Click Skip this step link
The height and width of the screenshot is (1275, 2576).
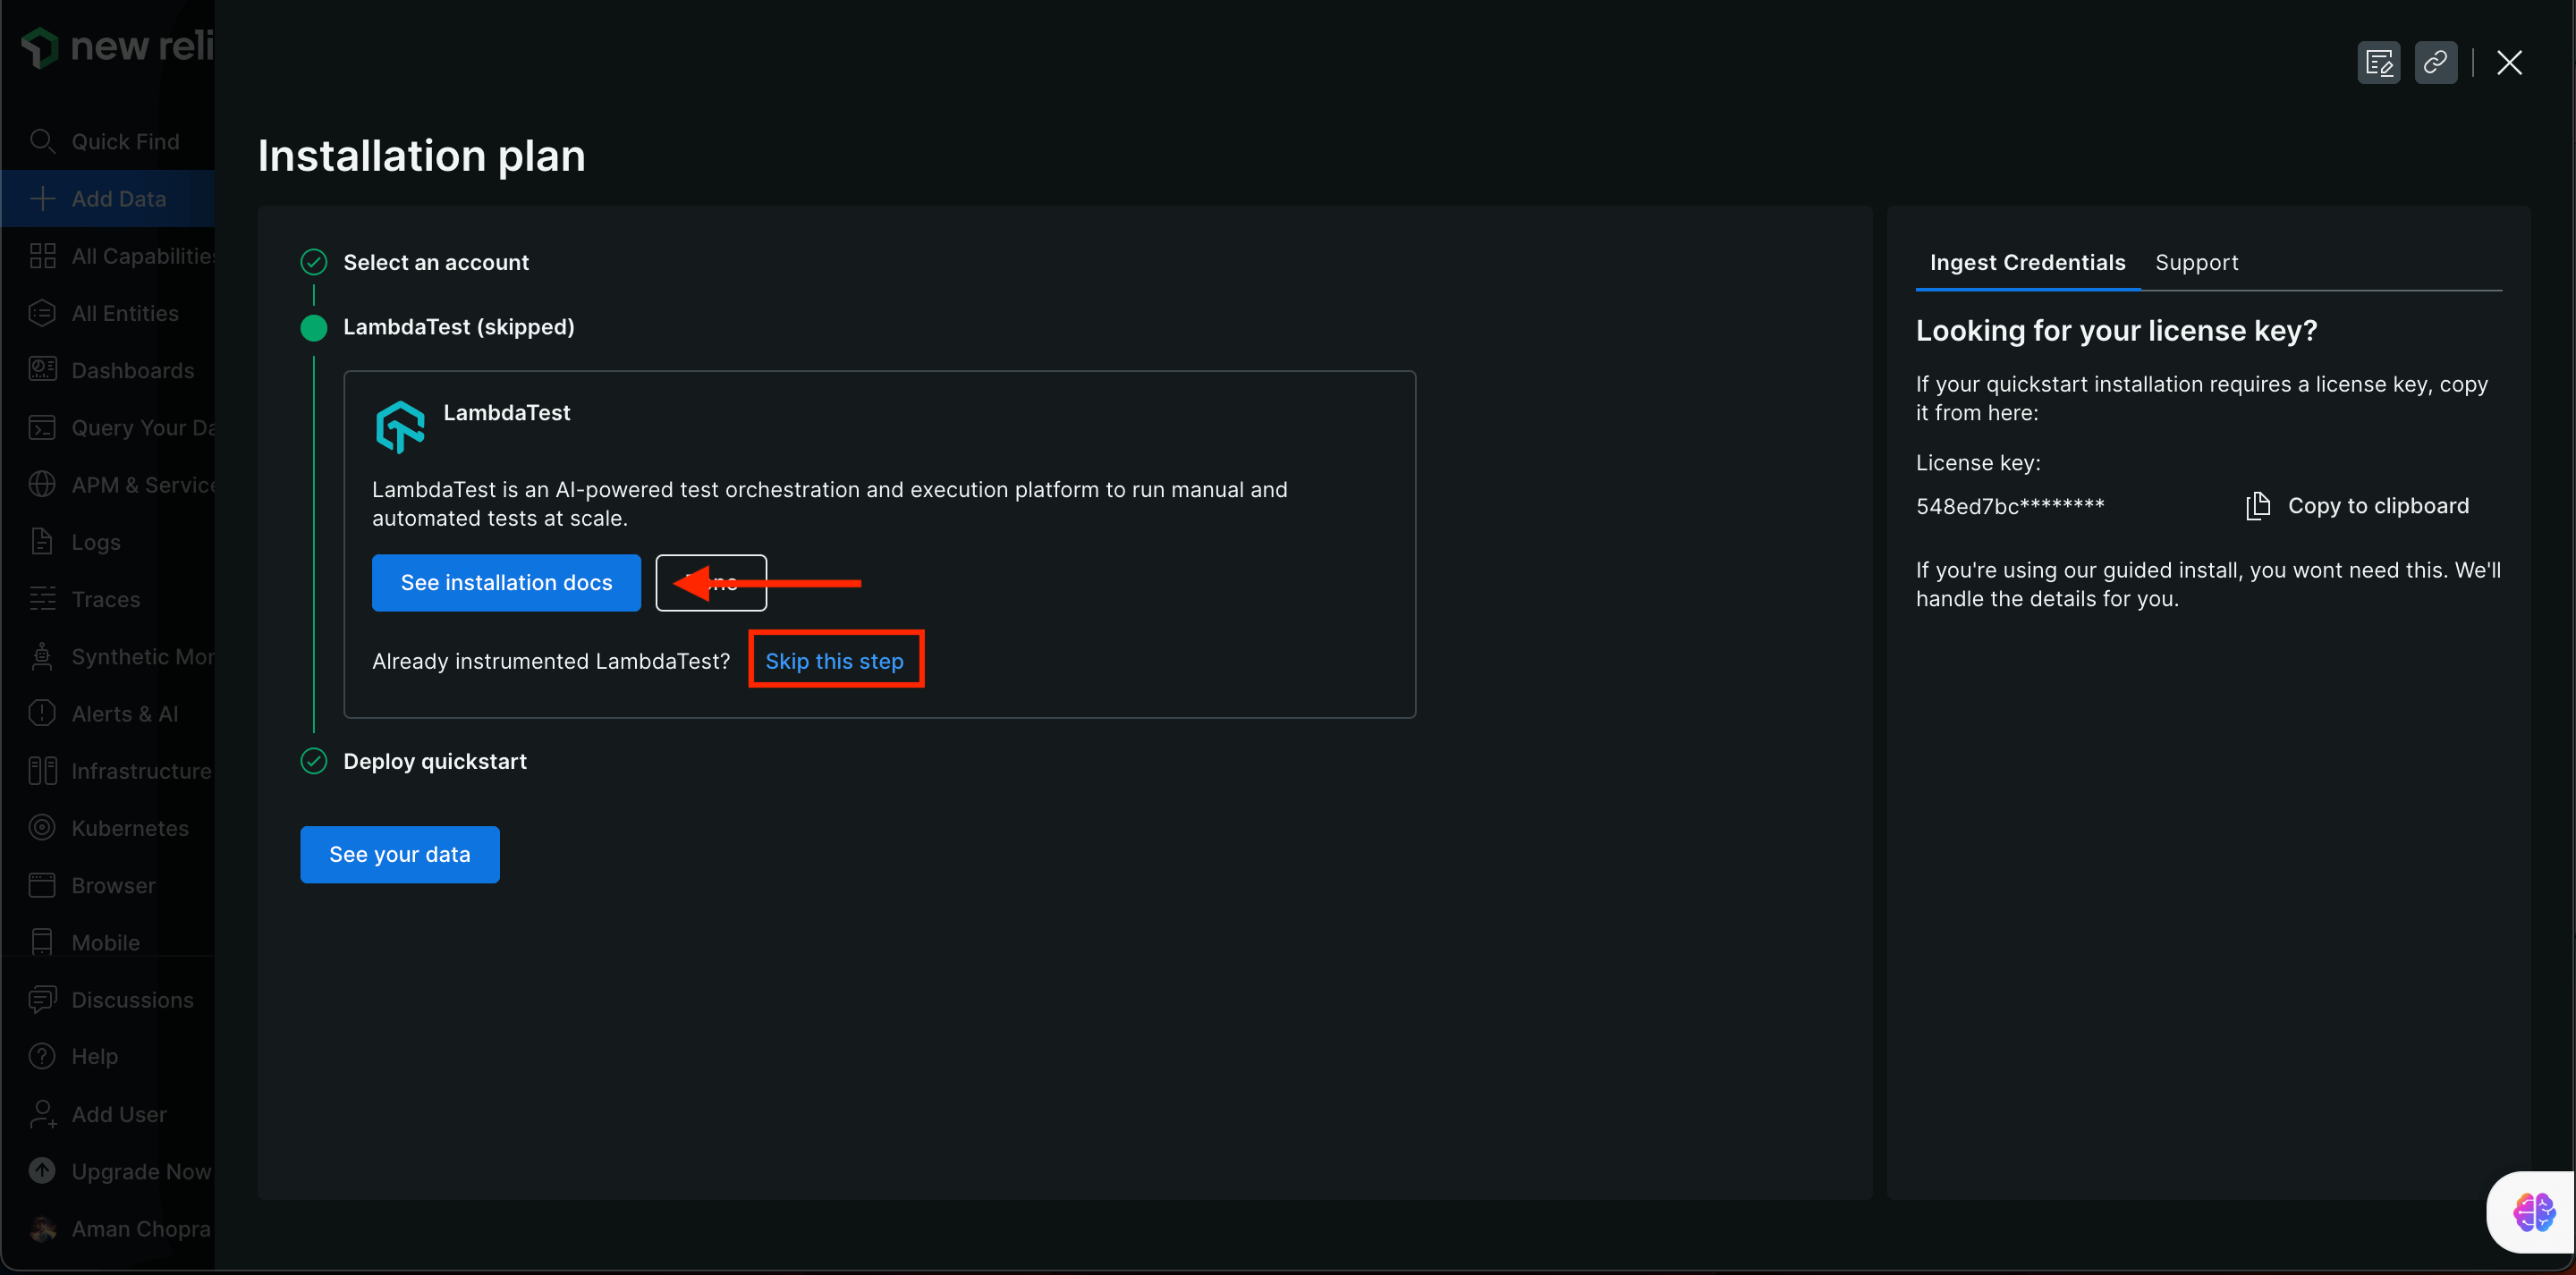[833, 661]
